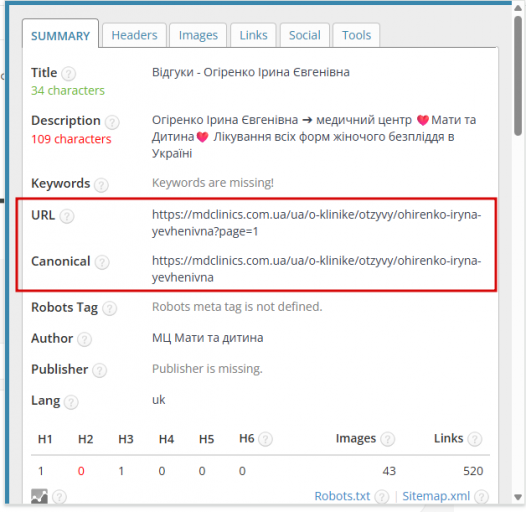Screen dimensions: 526x512
Task: Click the question mark beside Author
Action: pos(84,340)
